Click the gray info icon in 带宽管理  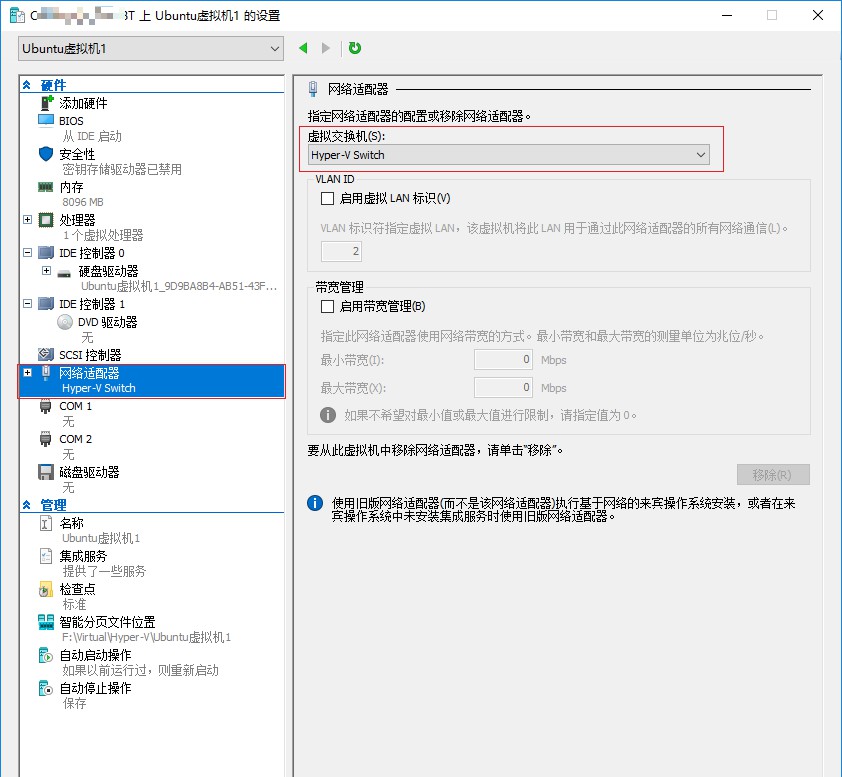click(328, 415)
